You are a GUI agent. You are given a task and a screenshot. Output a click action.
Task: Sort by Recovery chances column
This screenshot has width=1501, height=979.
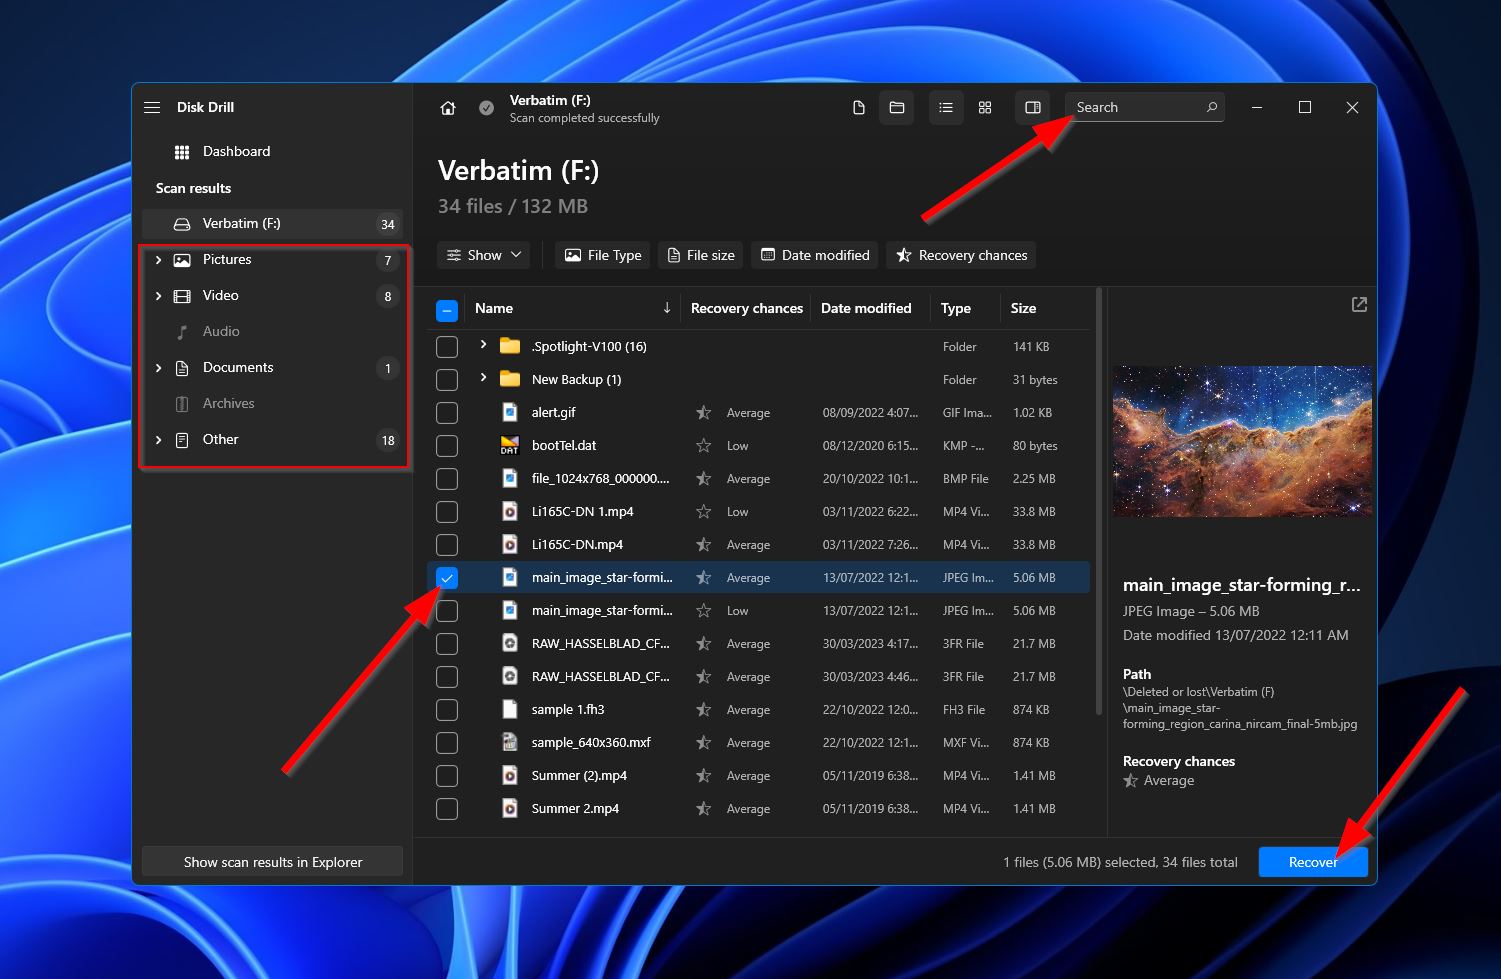tap(746, 308)
